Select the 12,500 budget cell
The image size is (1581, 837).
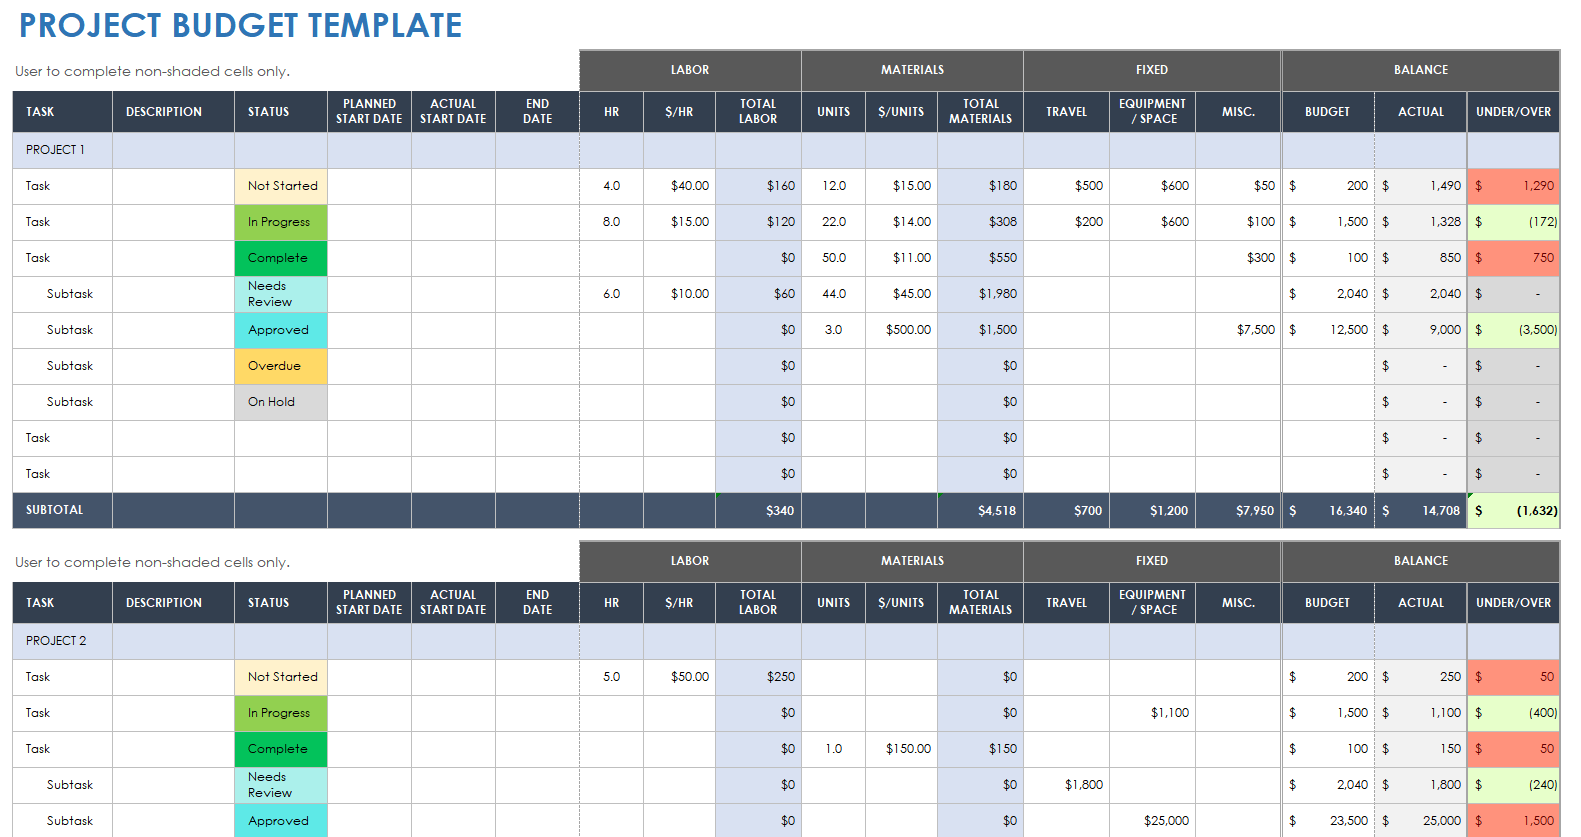(1328, 330)
